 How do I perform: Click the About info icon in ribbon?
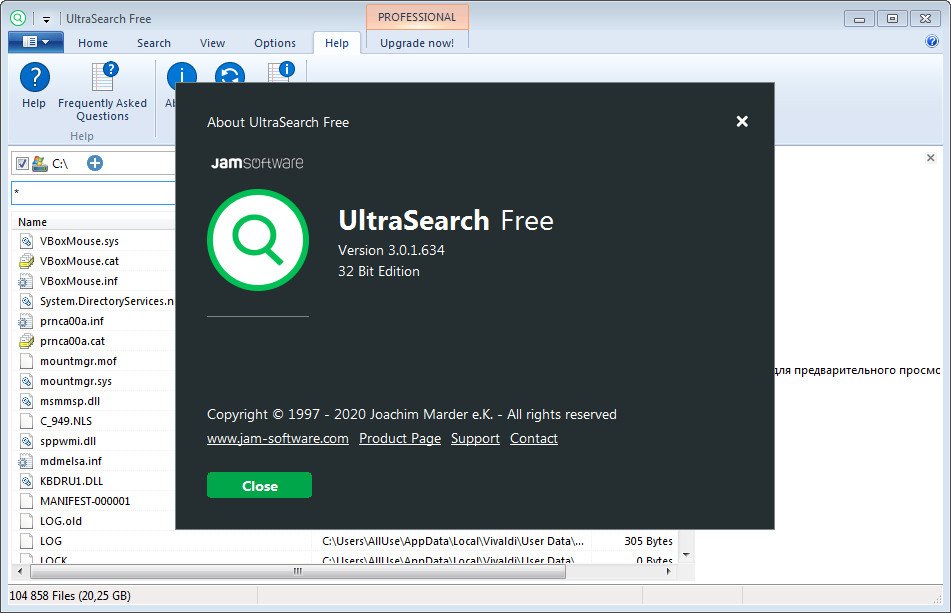point(181,74)
